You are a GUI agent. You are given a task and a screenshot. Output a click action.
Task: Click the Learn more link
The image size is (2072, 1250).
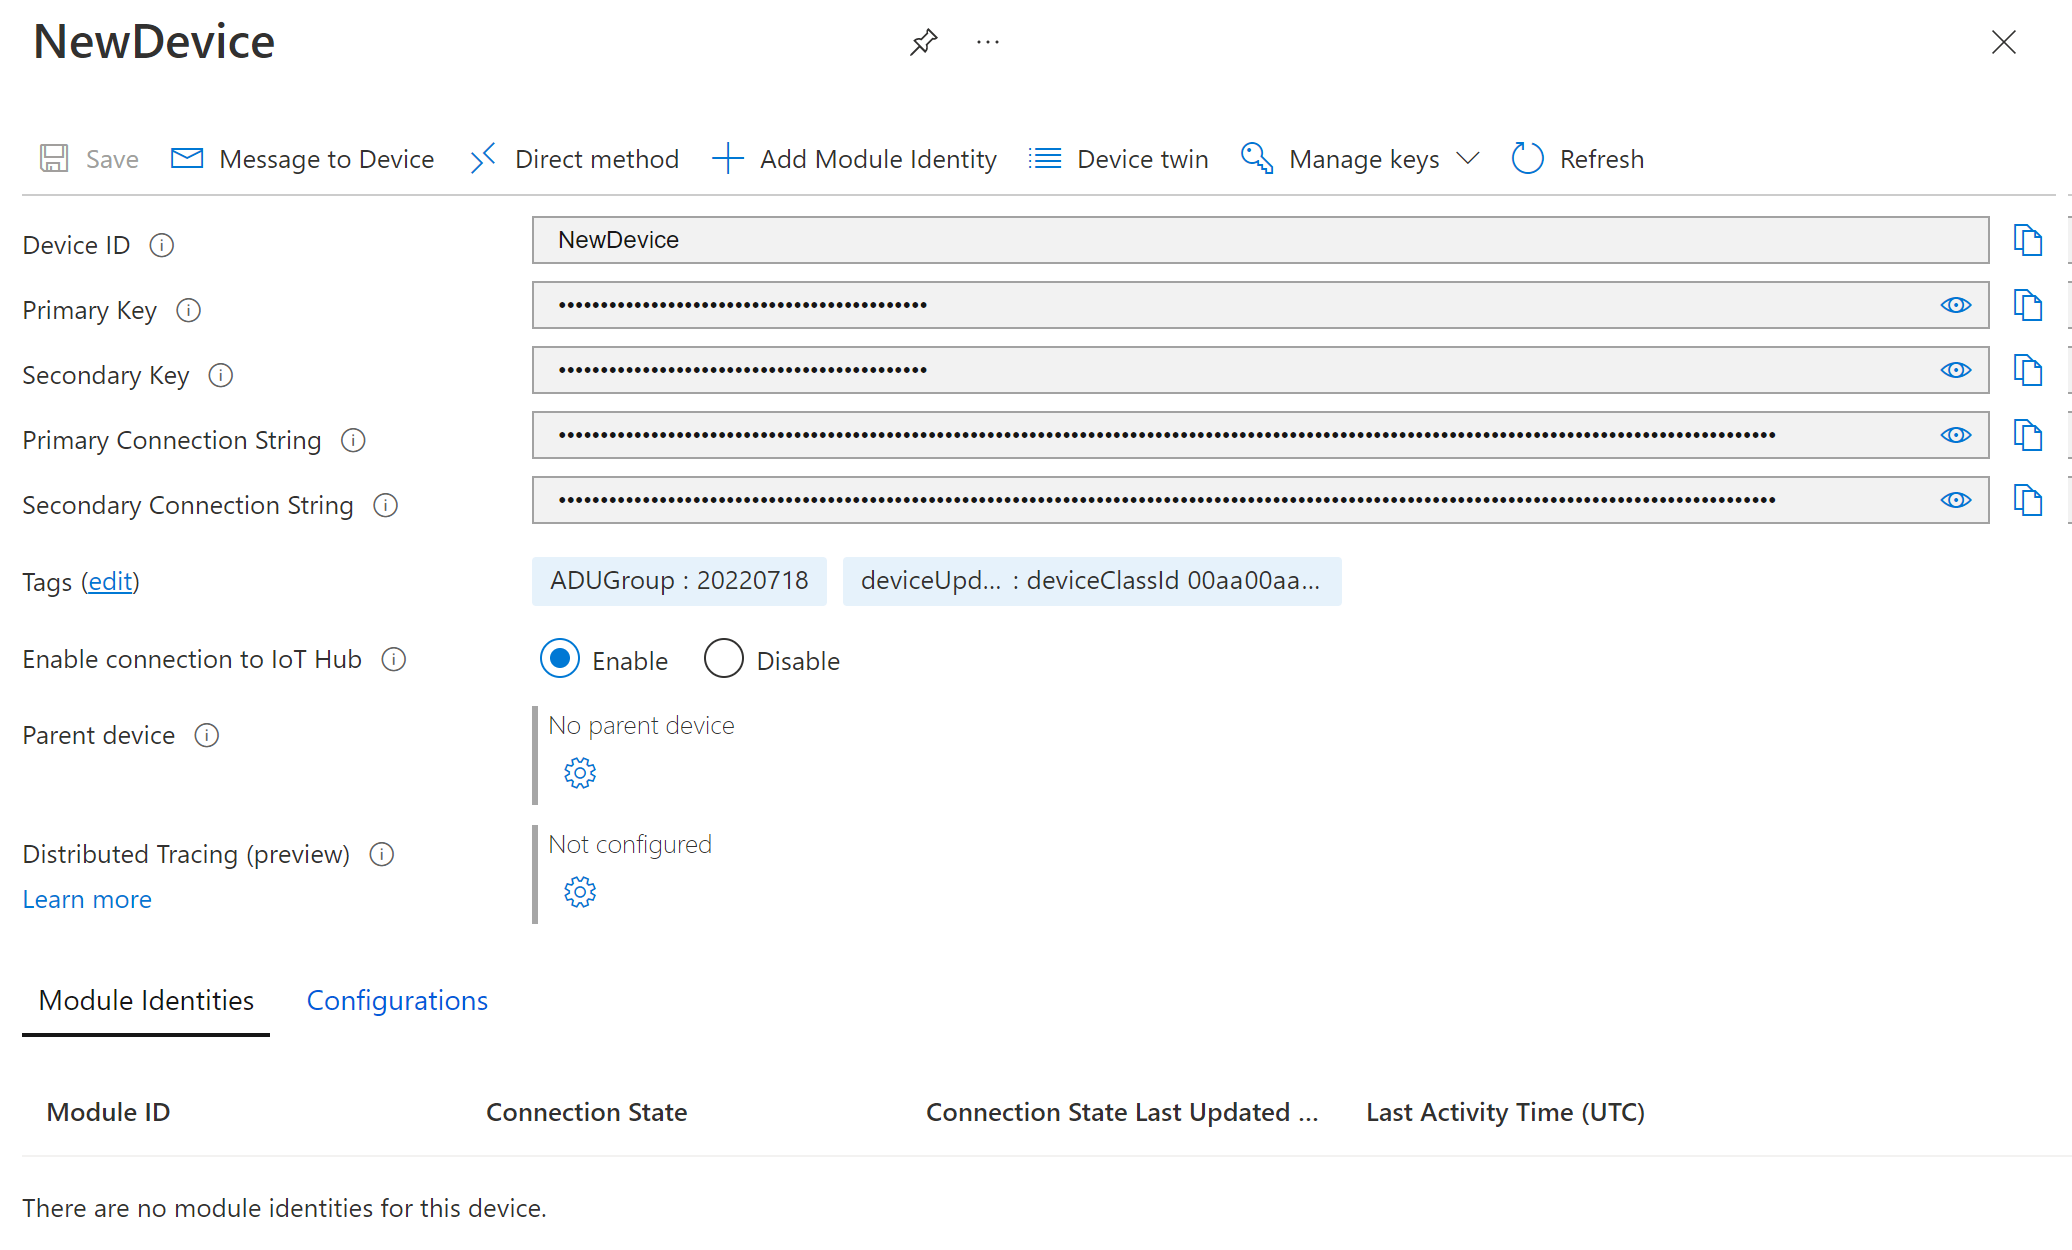click(x=87, y=899)
